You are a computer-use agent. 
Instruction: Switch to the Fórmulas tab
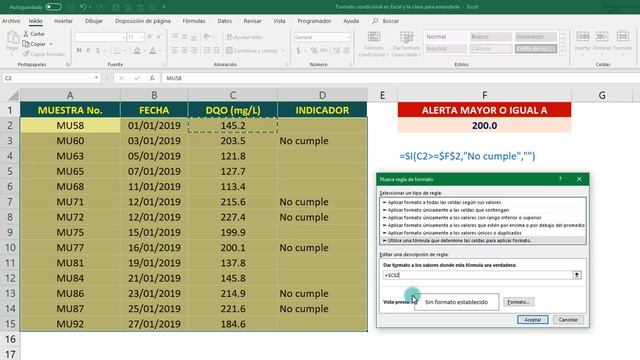coord(194,21)
